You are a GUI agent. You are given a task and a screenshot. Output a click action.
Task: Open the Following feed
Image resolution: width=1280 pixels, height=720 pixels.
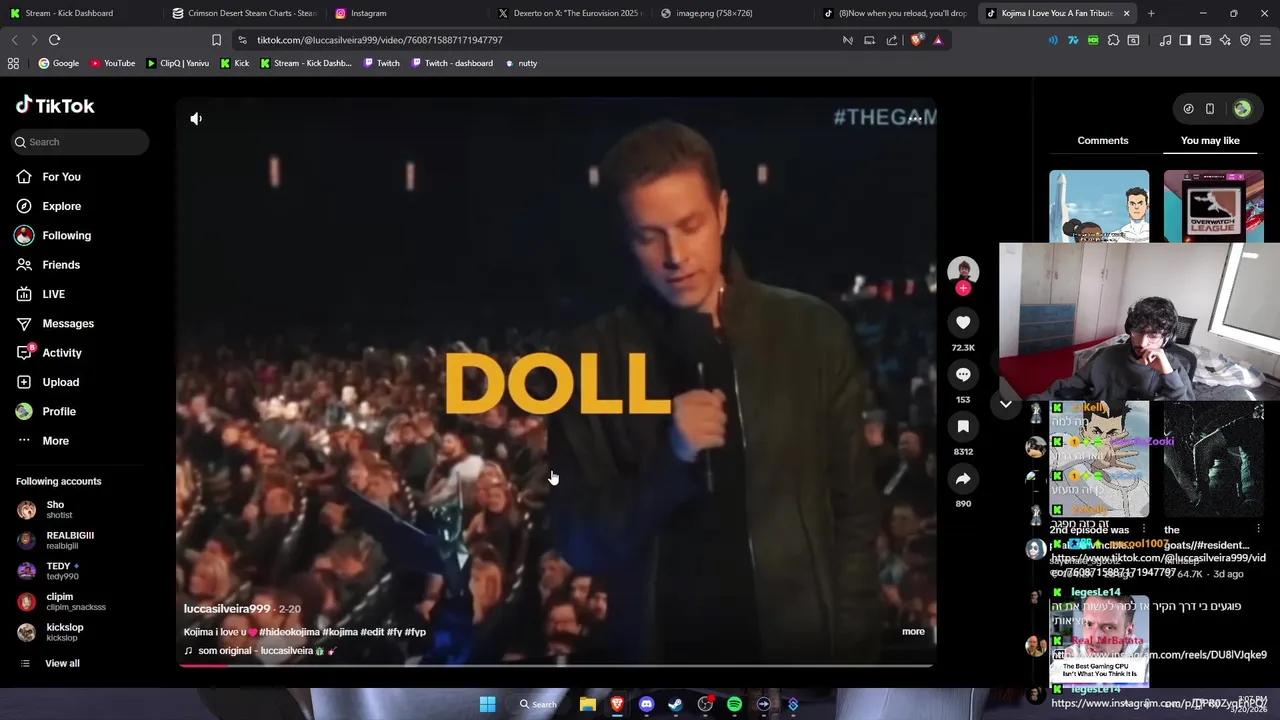point(66,235)
